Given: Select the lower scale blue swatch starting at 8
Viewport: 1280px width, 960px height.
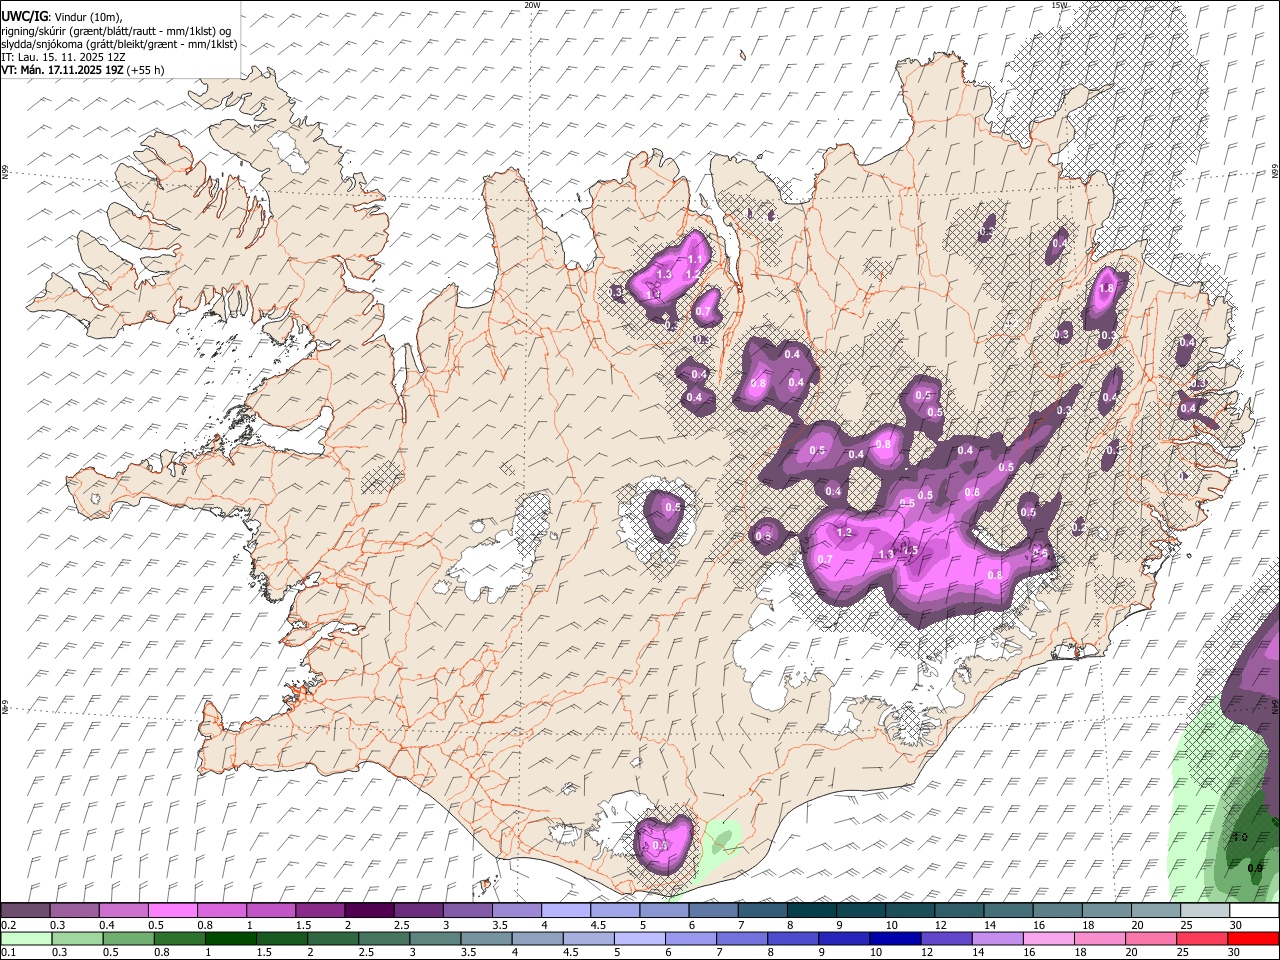Looking at the screenshot, I should 793,938.
